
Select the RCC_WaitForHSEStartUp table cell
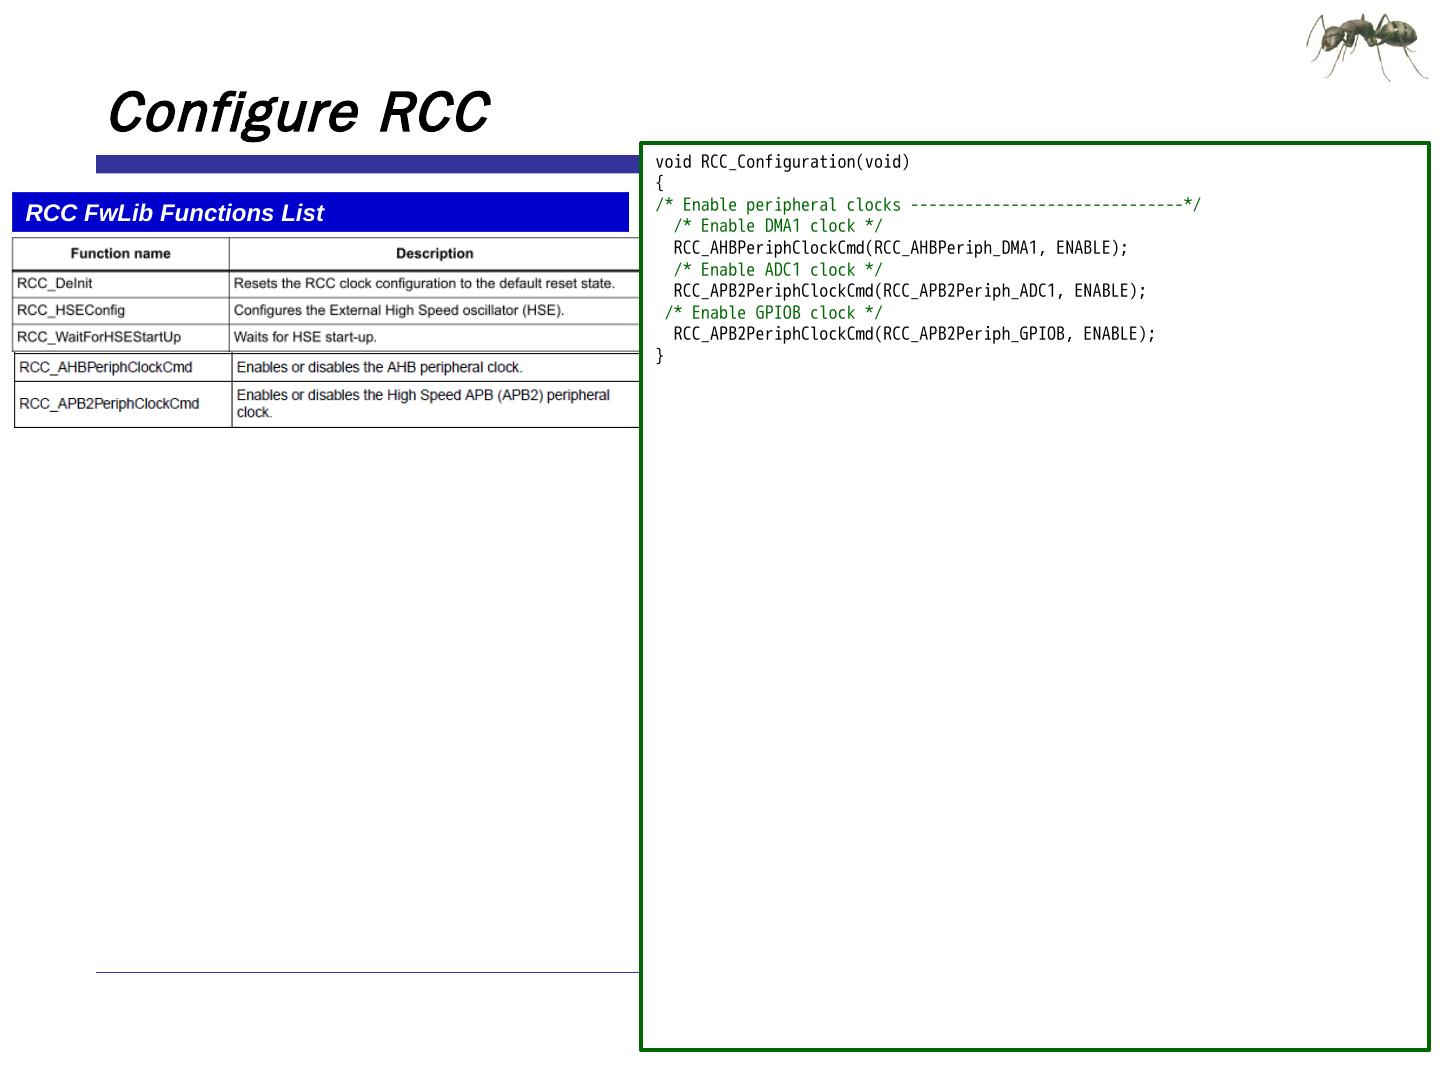(x=120, y=337)
